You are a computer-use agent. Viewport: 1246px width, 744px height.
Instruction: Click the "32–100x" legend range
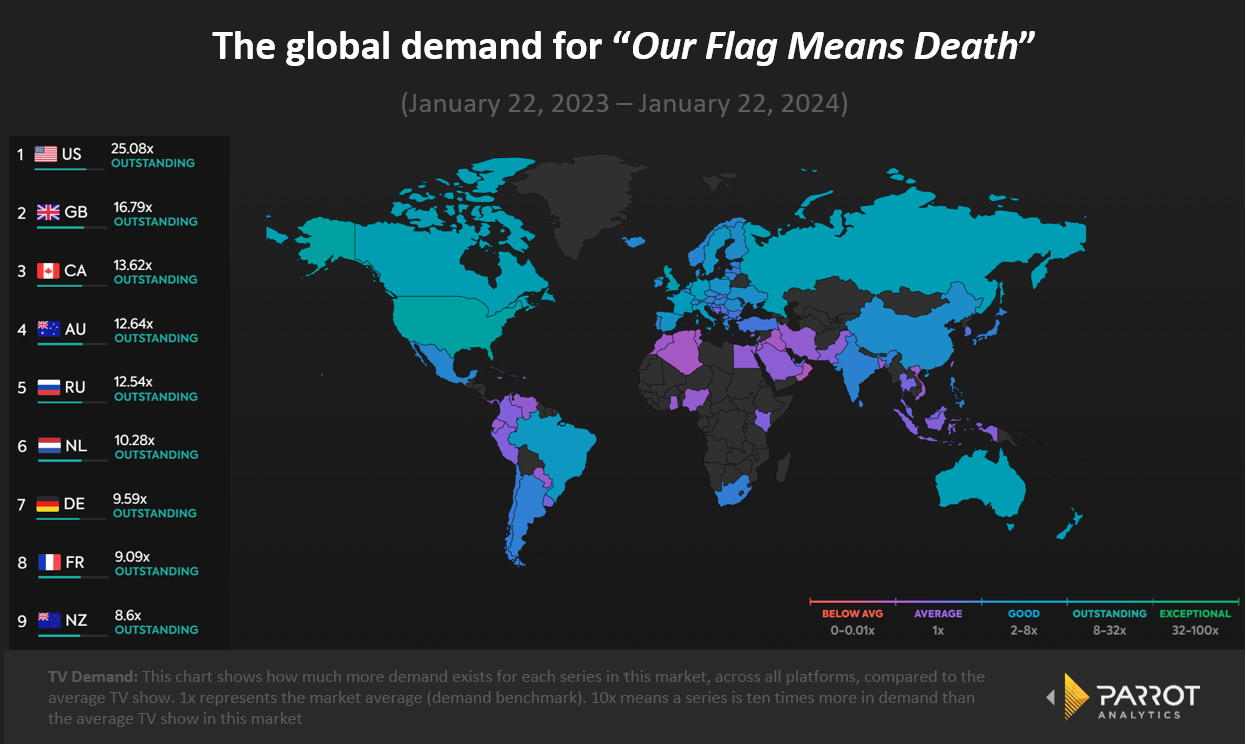click(1195, 631)
